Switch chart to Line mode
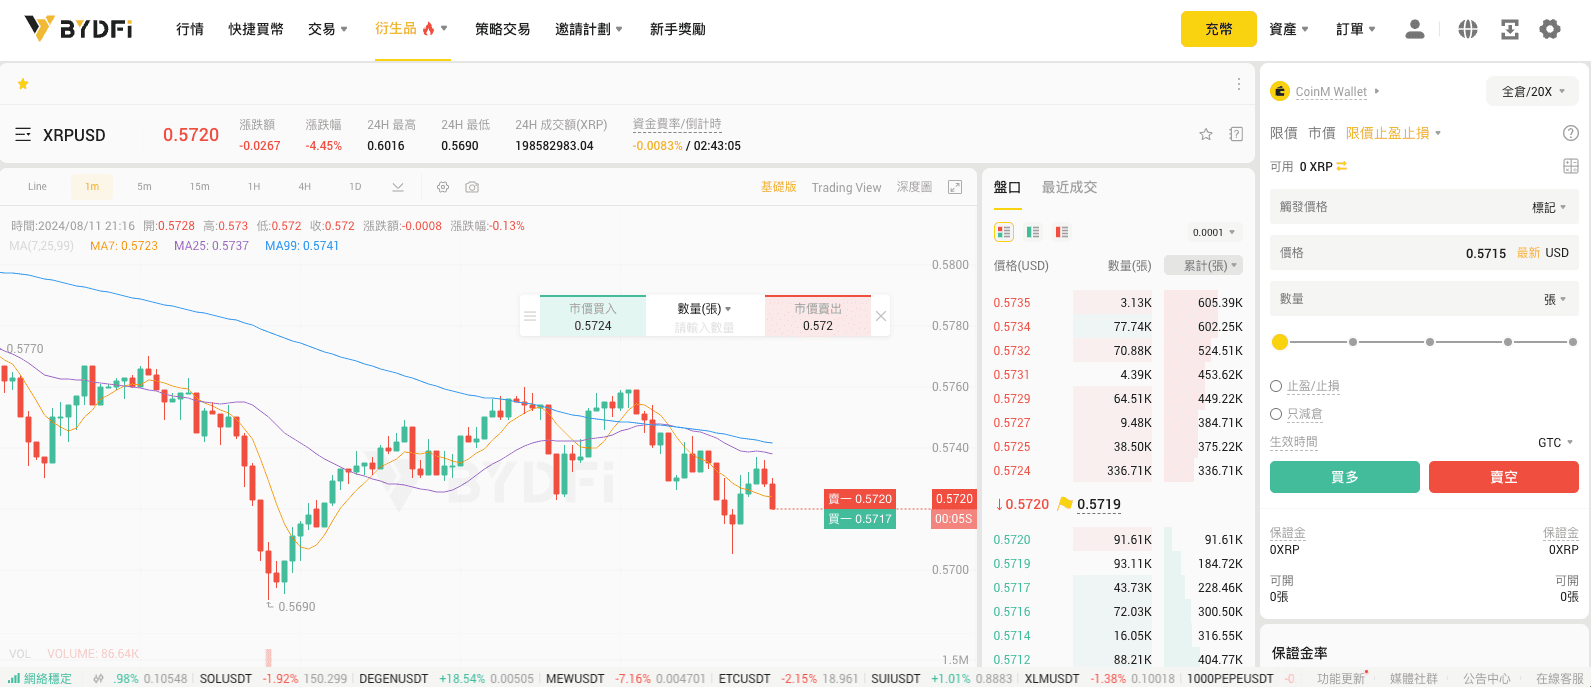Image resolution: width=1591 pixels, height=687 pixels. coord(37,187)
